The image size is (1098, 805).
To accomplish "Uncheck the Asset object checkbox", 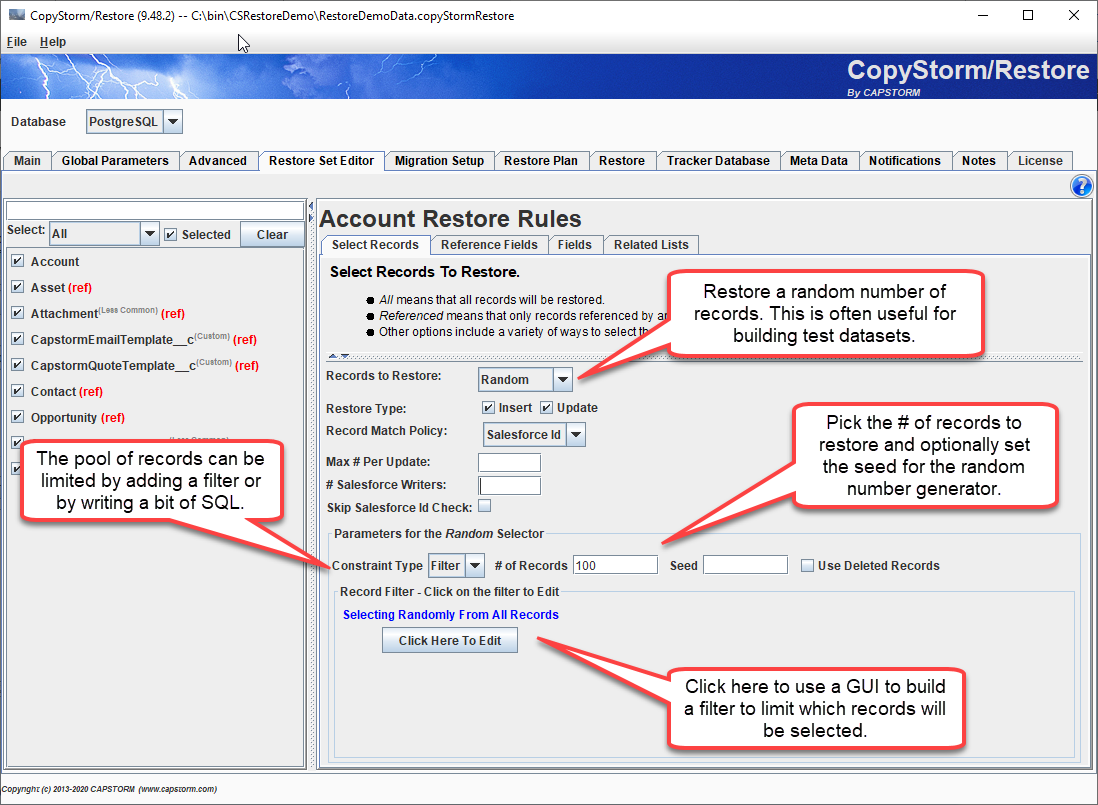I will coord(18,287).
